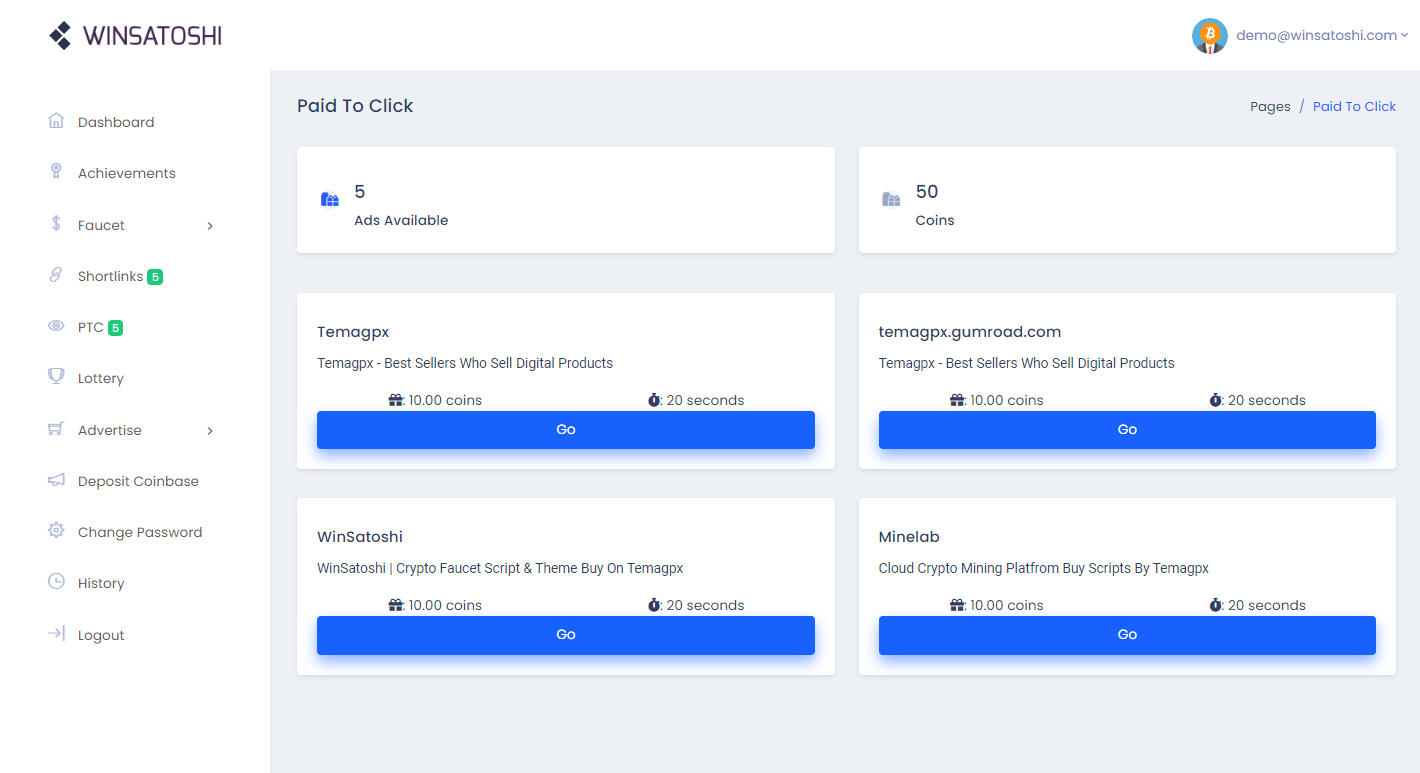Click the PTC eye icon
The image size is (1420, 773).
pos(56,326)
